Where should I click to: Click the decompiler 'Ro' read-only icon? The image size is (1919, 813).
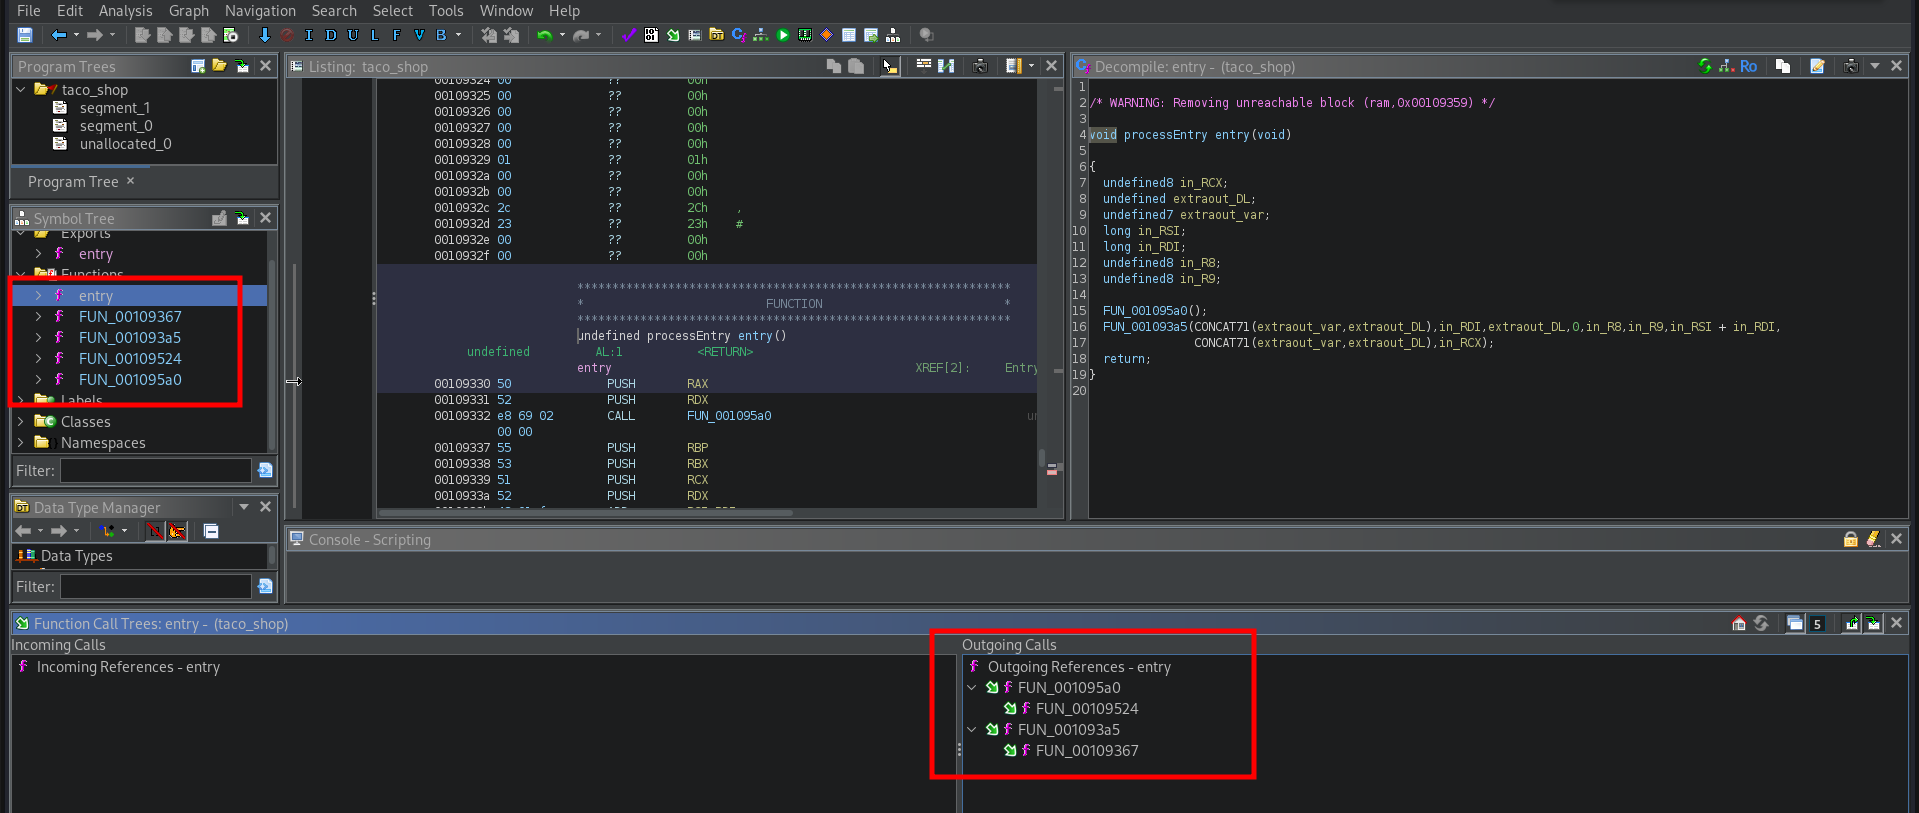(x=1748, y=66)
